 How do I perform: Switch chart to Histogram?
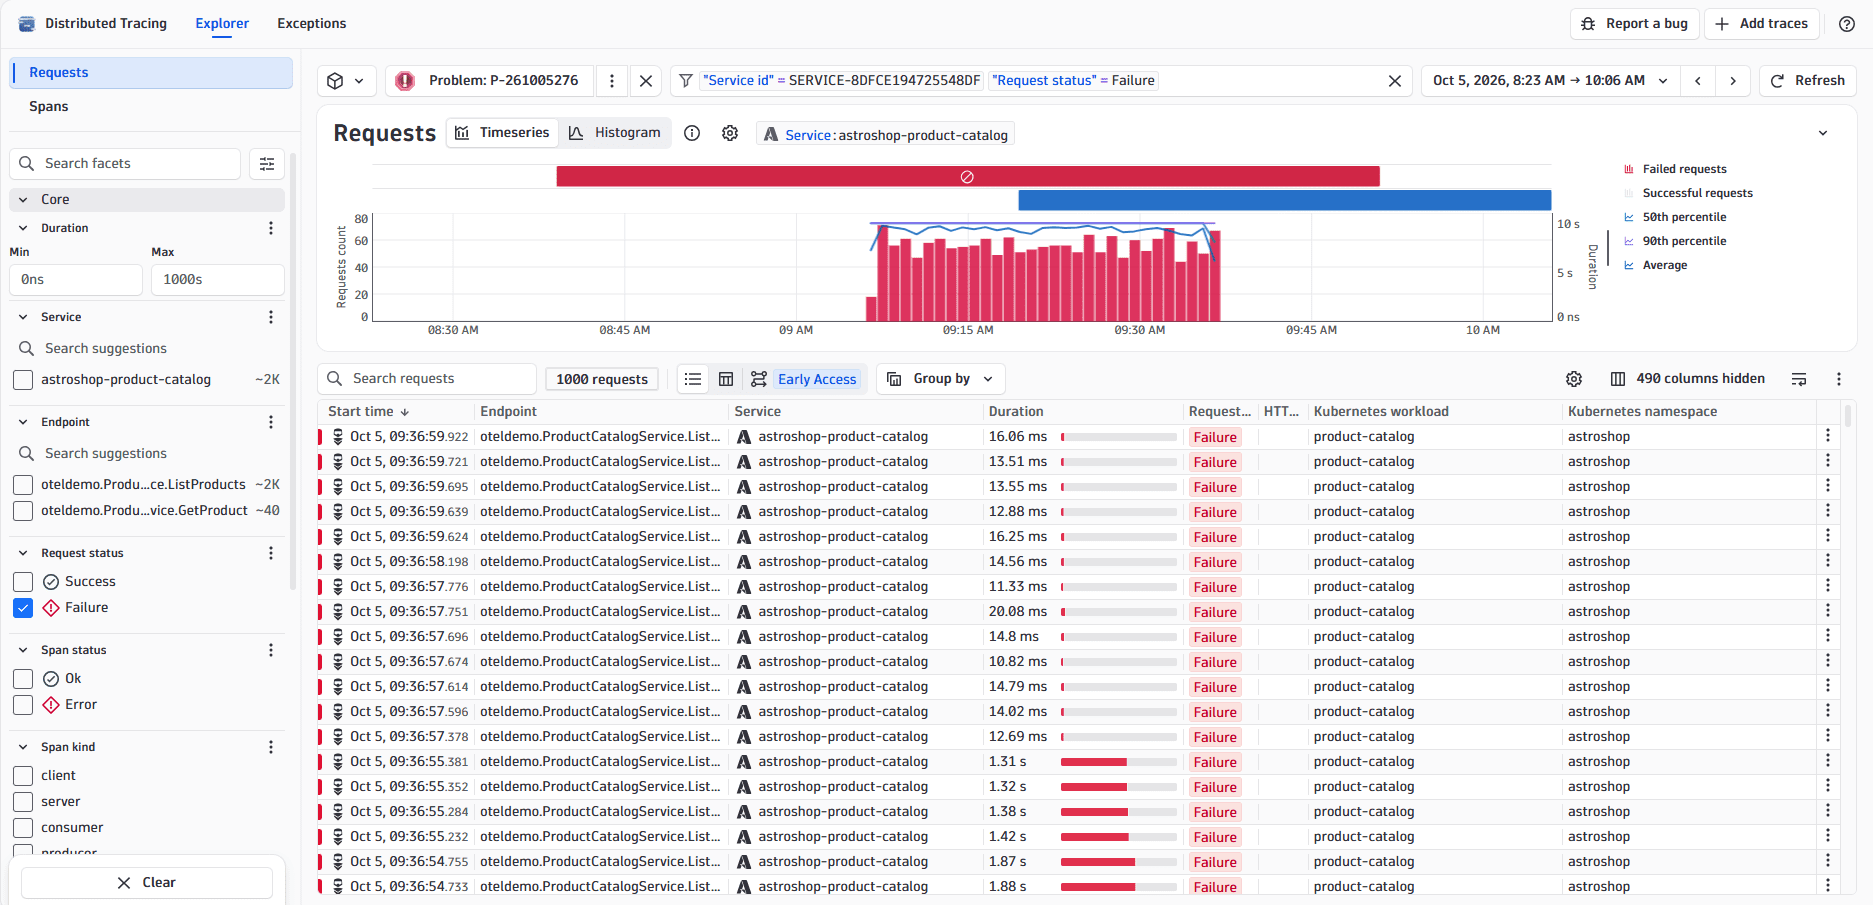click(x=616, y=133)
